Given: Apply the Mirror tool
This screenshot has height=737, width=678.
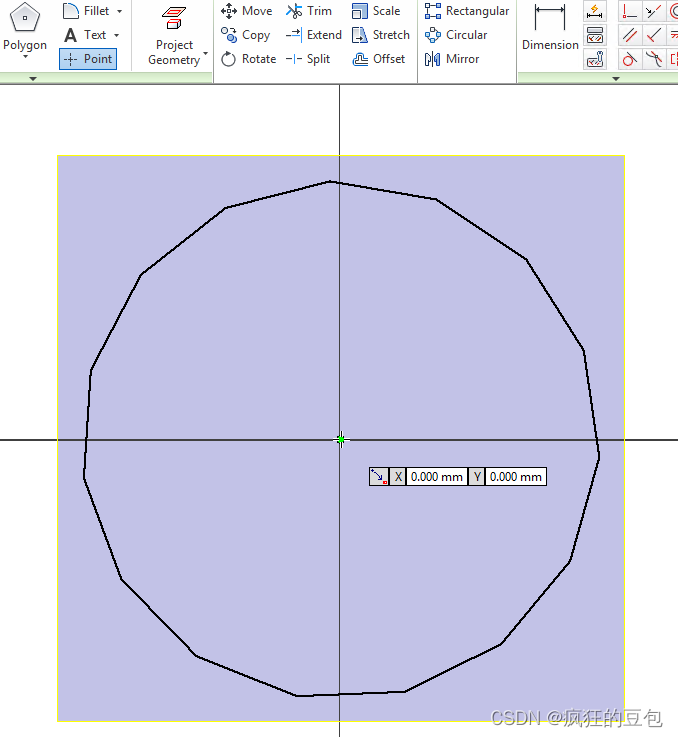Looking at the screenshot, I should tap(456, 59).
